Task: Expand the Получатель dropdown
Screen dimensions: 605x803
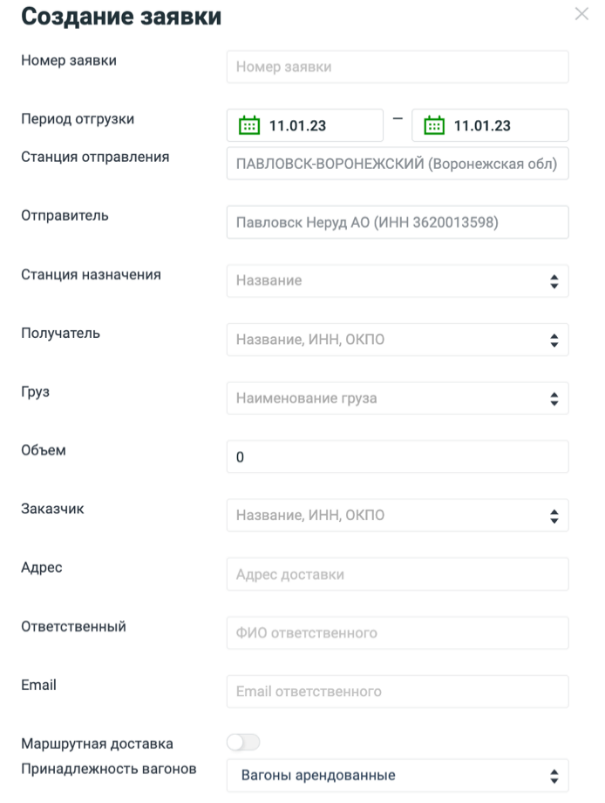Action: [397, 340]
